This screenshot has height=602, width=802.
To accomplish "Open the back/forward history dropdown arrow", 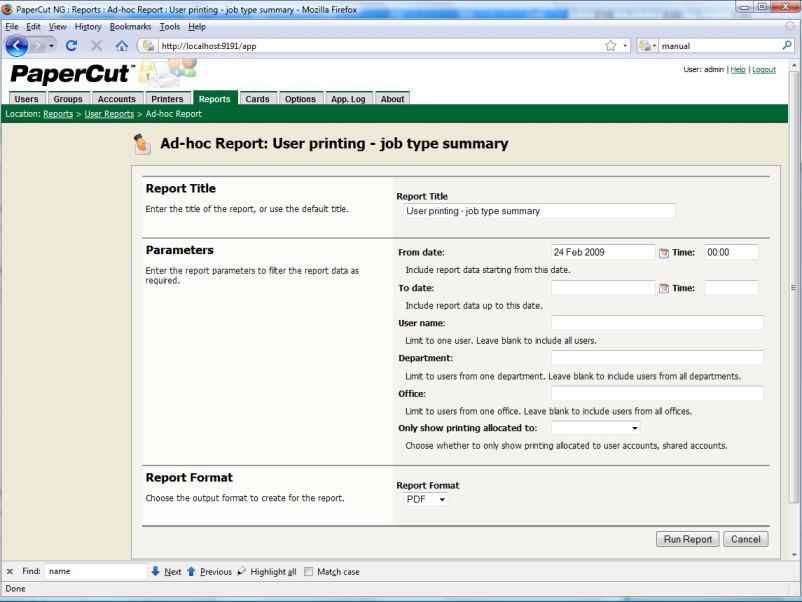I will pos(51,46).
